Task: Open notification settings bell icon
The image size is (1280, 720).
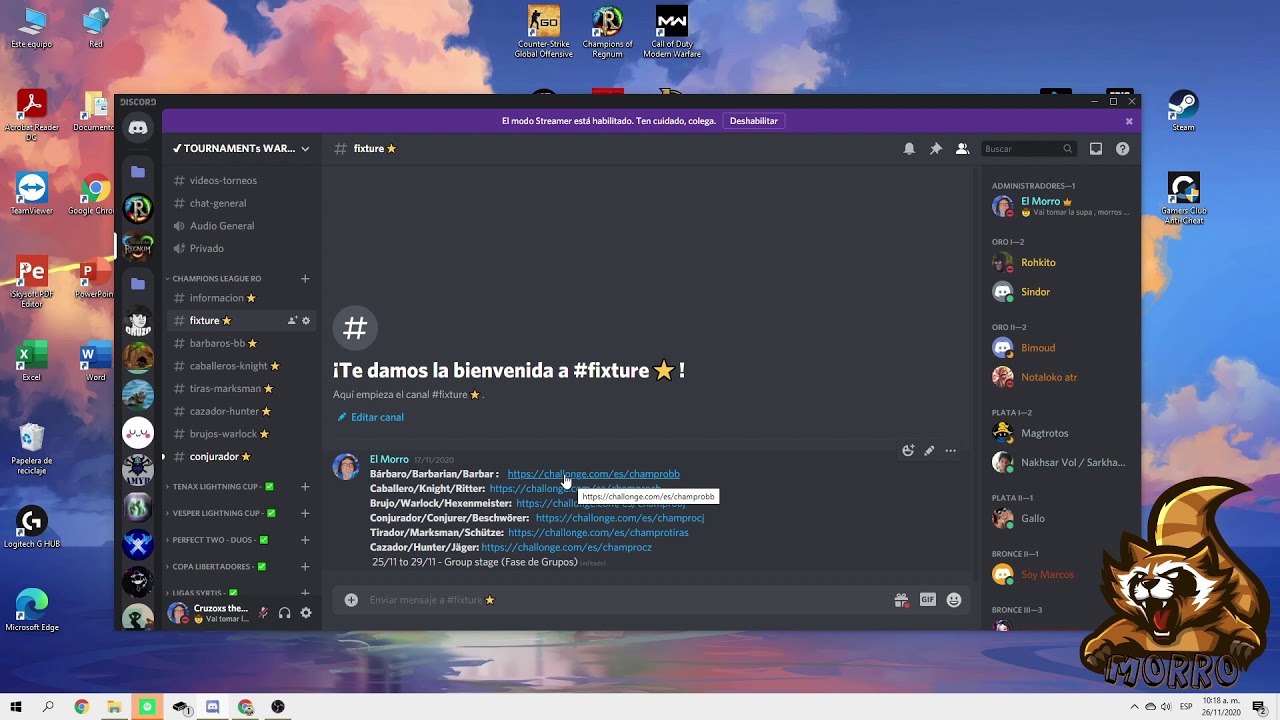Action: point(909,148)
